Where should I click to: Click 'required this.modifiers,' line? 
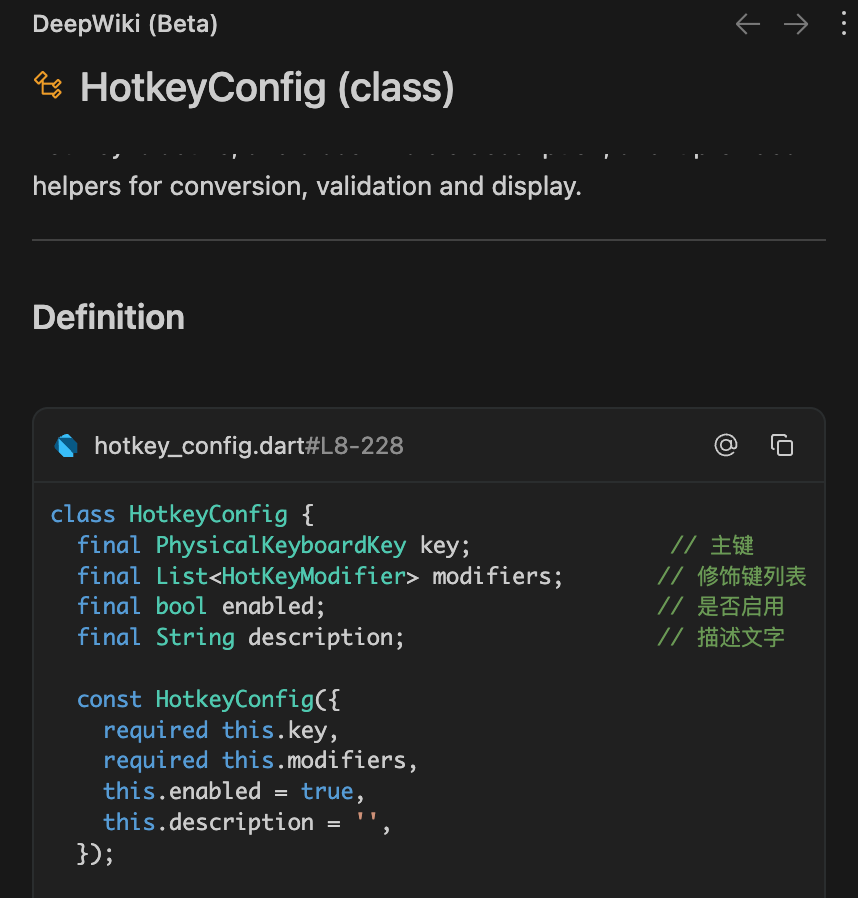coord(260,761)
